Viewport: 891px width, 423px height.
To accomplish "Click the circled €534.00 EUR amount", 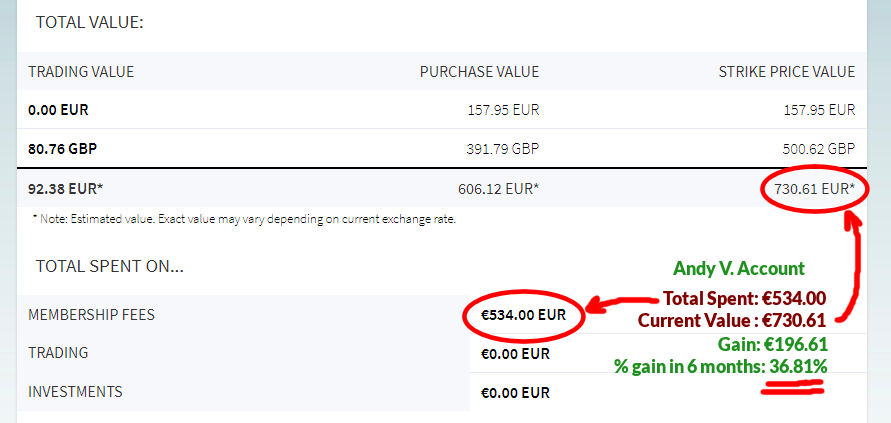I will [x=523, y=315].
